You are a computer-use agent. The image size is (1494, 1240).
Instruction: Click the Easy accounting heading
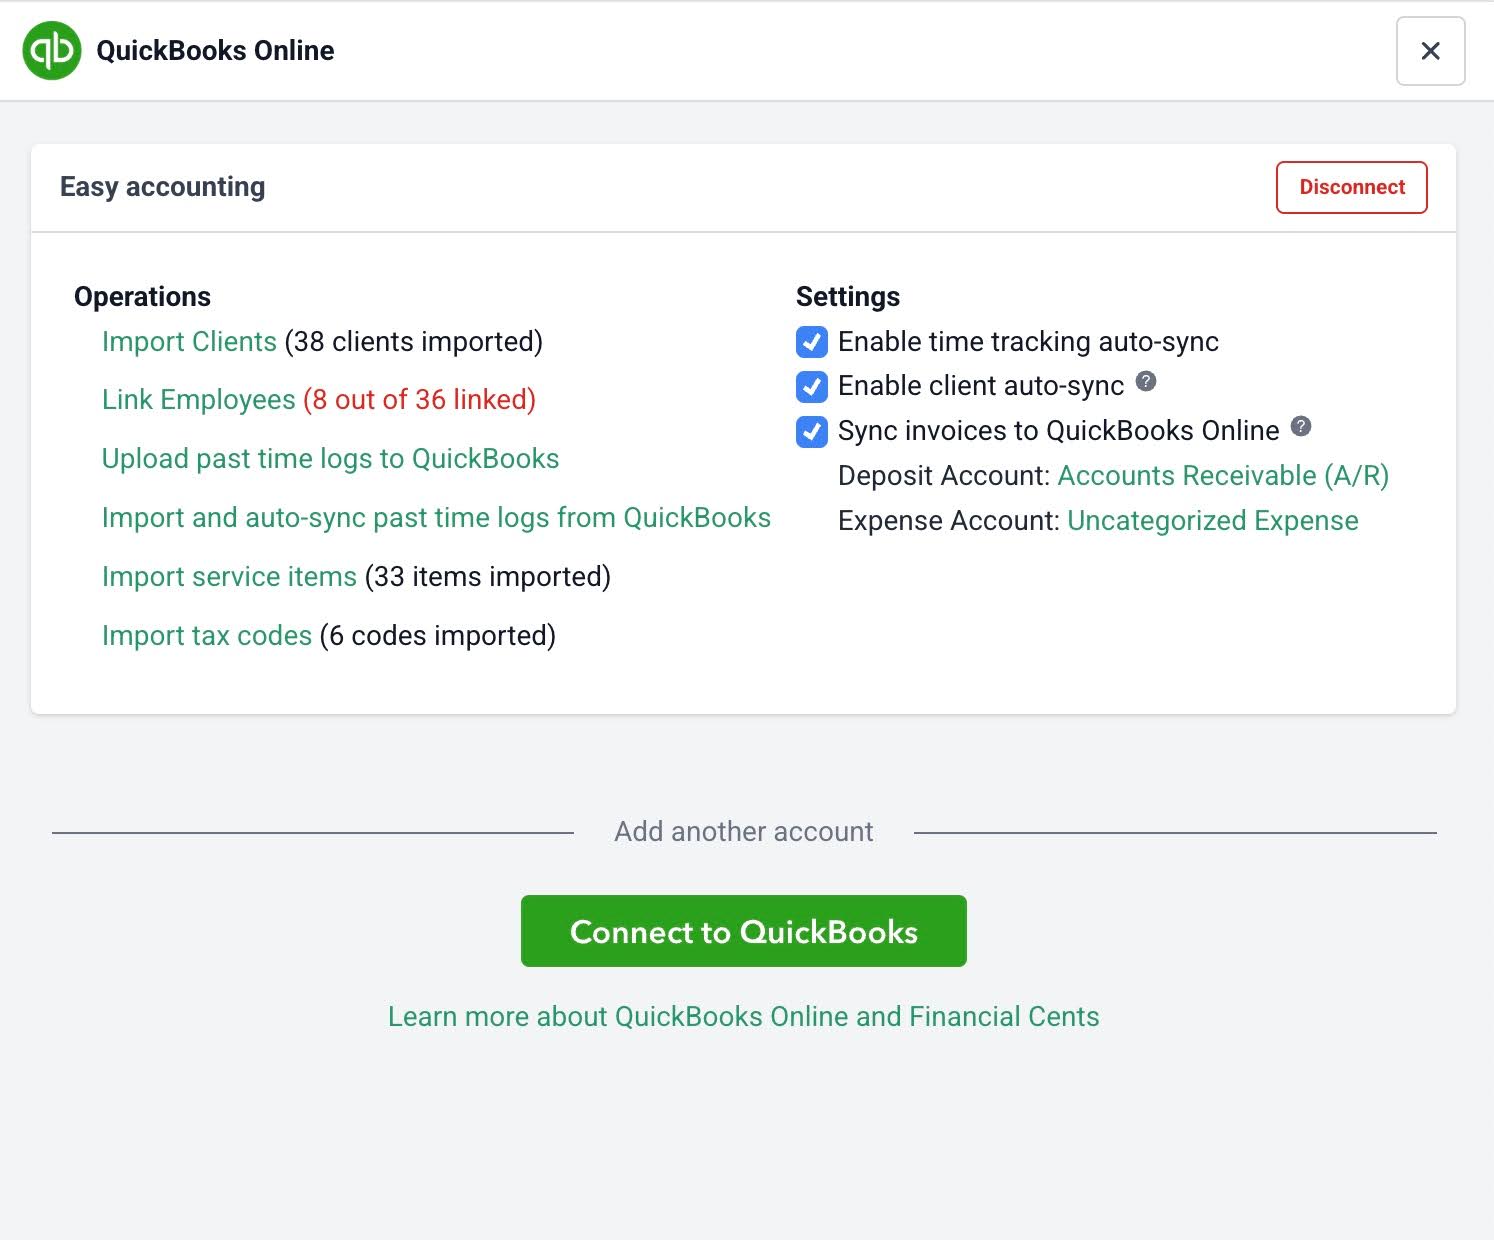[162, 187]
